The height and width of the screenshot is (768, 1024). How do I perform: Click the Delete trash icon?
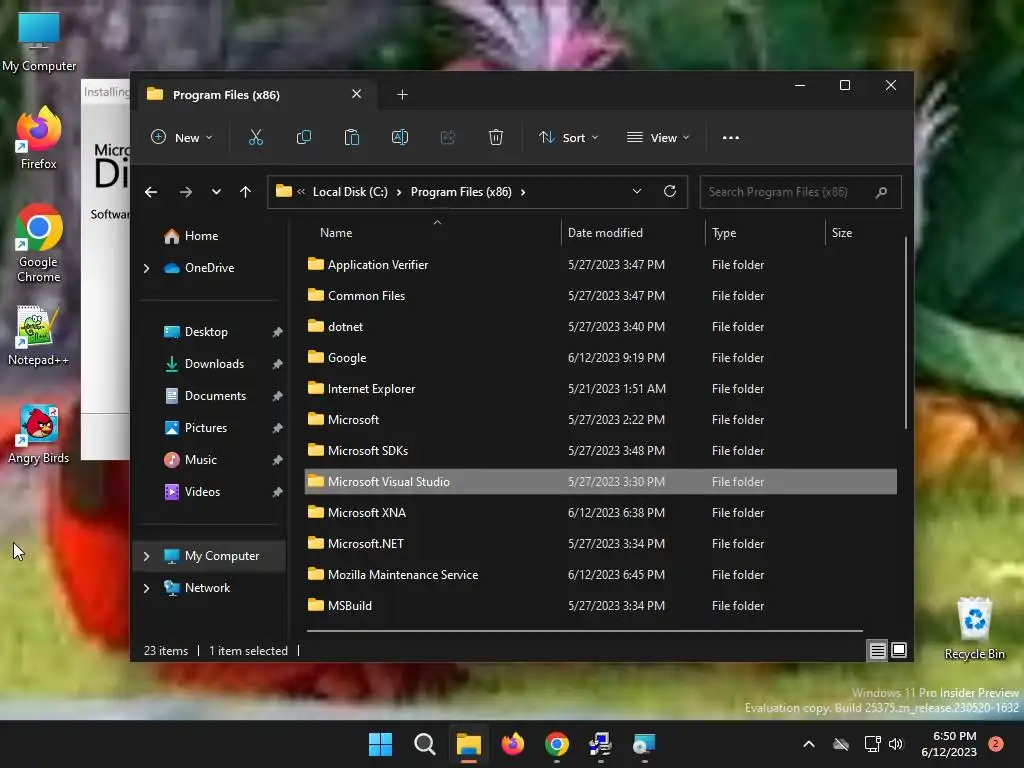(496, 137)
